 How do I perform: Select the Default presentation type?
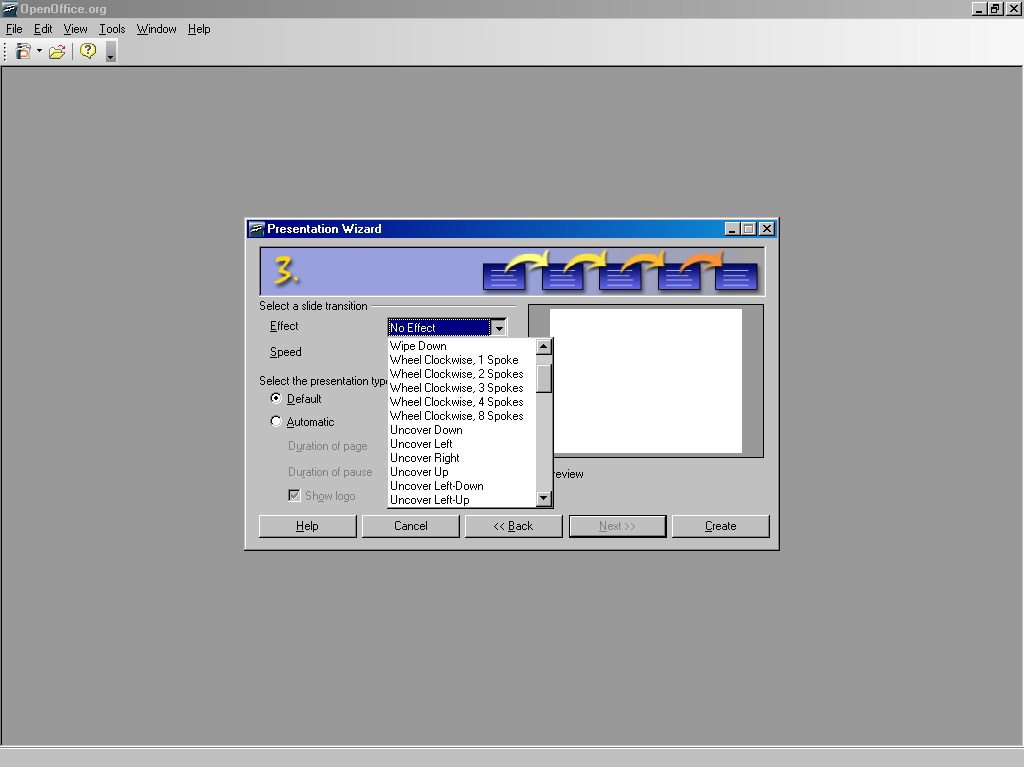point(277,399)
